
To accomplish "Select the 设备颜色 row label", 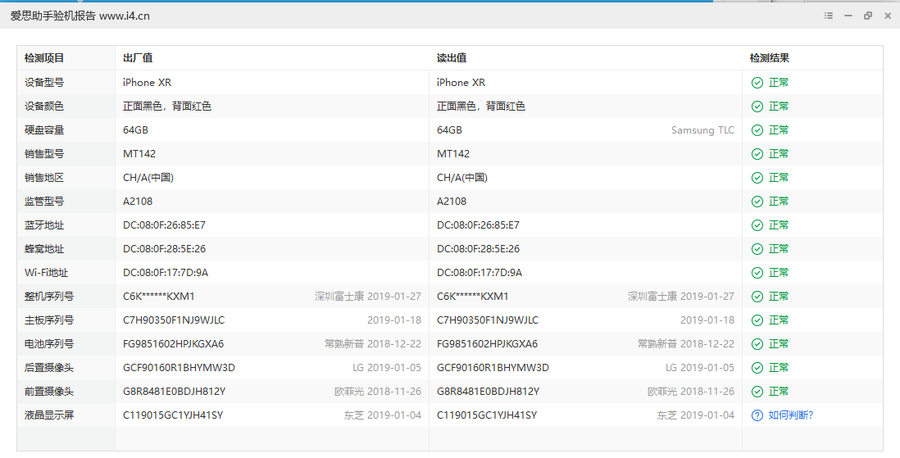I will pyautogui.click(x=44, y=106).
